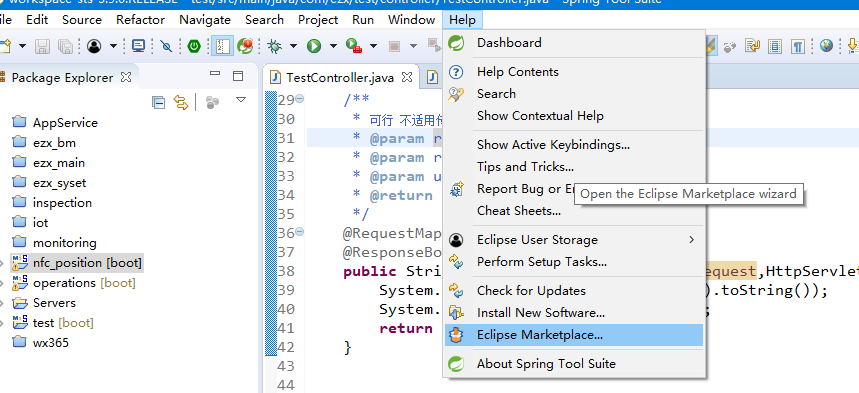The image size is (859, 393).
Task: Toggle Block Selection Mode icon
Action: click(775, 47)
